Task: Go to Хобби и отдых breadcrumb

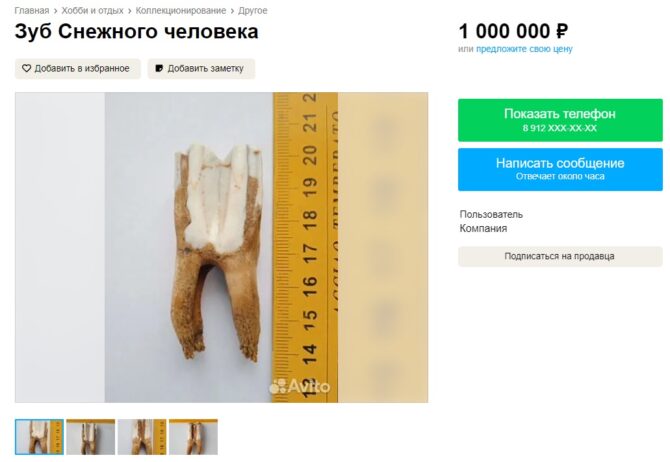Action: coord(92,11)
